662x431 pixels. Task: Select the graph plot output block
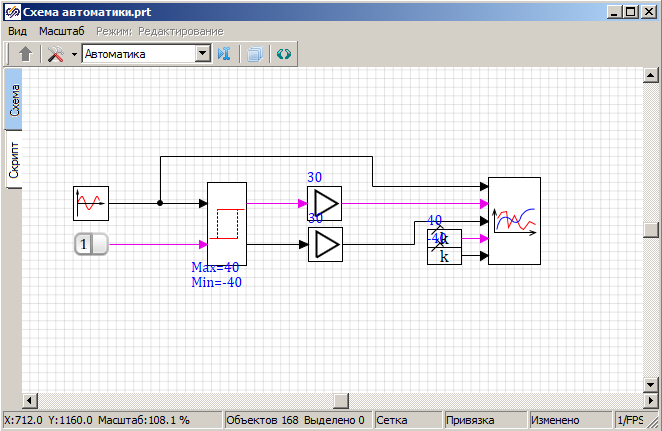(x=514, y=220)
